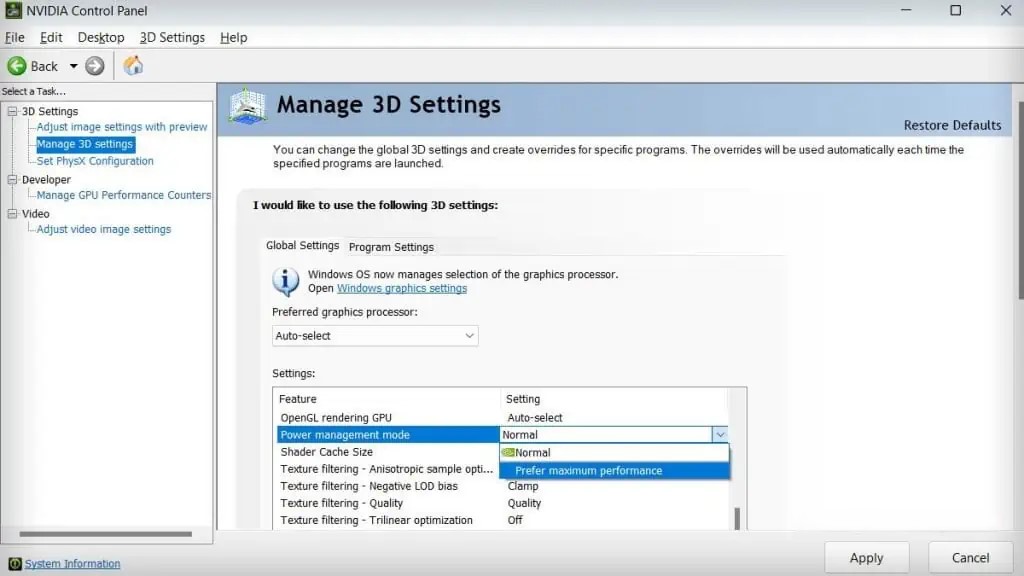Viewport: 1024px width, 576px height.
Task: Click the green Back arrow icon
Action: (x=17, y=66)
